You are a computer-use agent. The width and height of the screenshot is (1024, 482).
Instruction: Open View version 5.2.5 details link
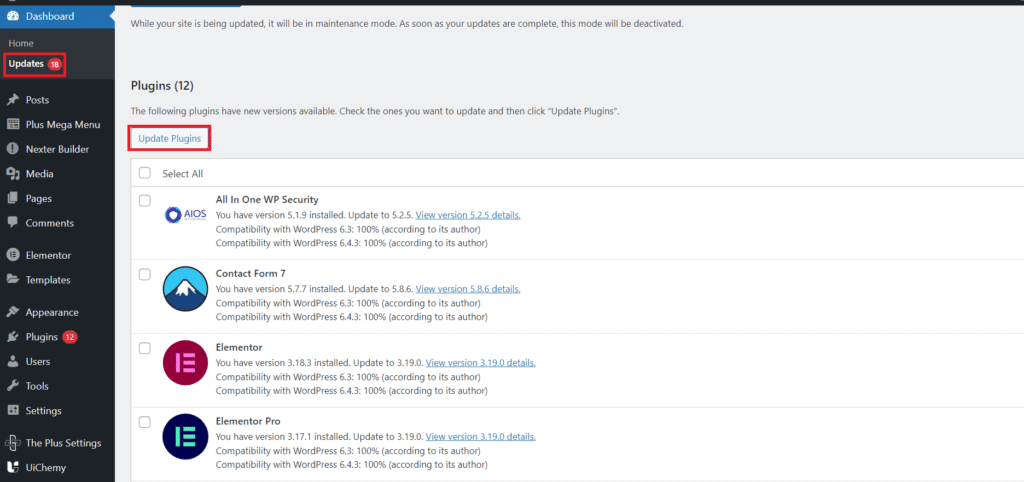tap(468, 215)
